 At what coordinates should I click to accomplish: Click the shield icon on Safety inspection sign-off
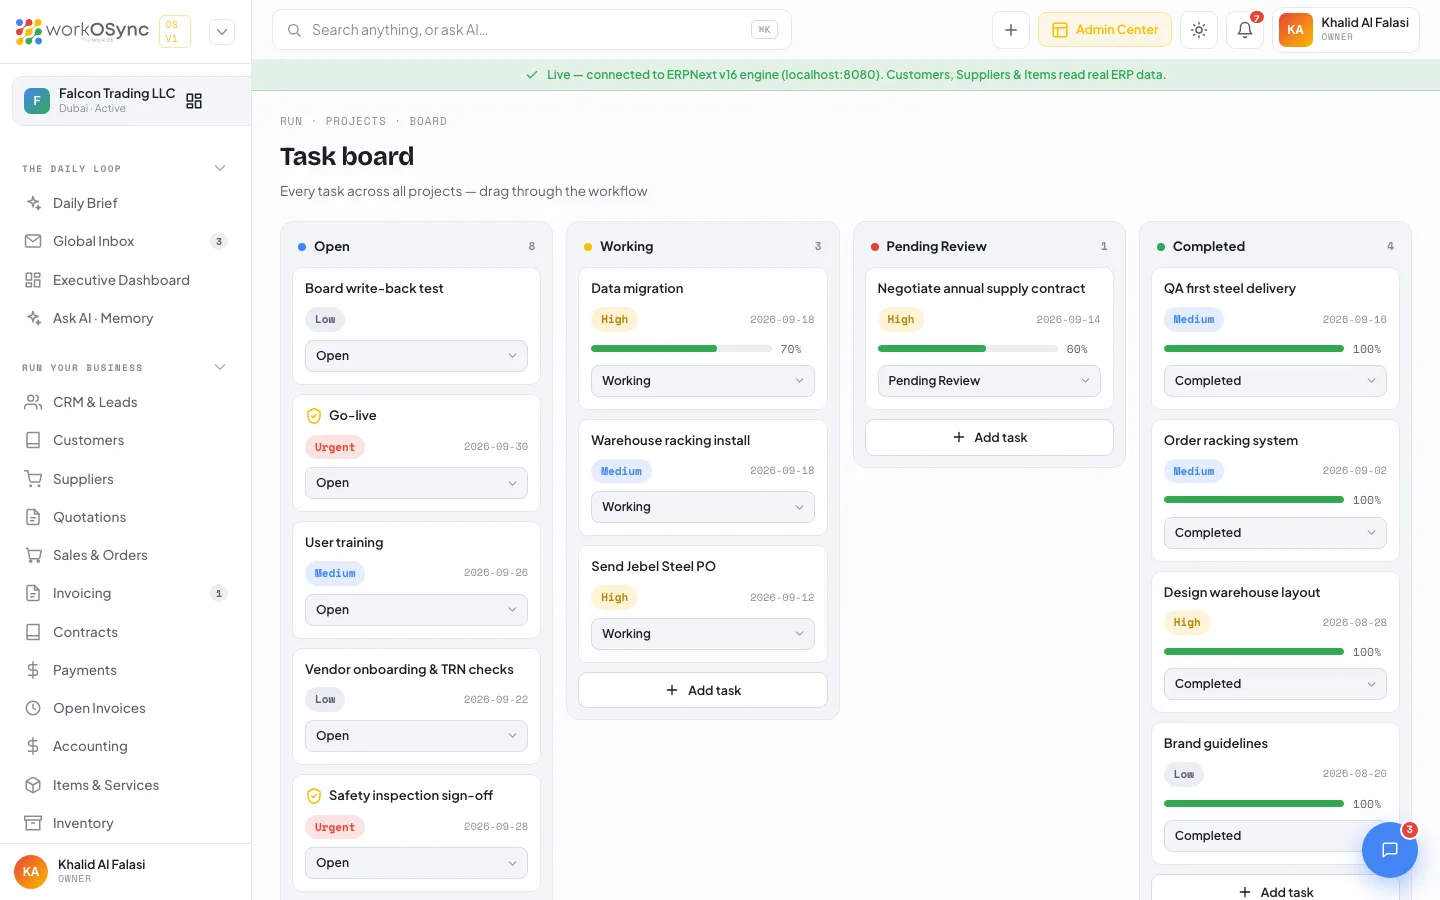[x=314, y=796]
